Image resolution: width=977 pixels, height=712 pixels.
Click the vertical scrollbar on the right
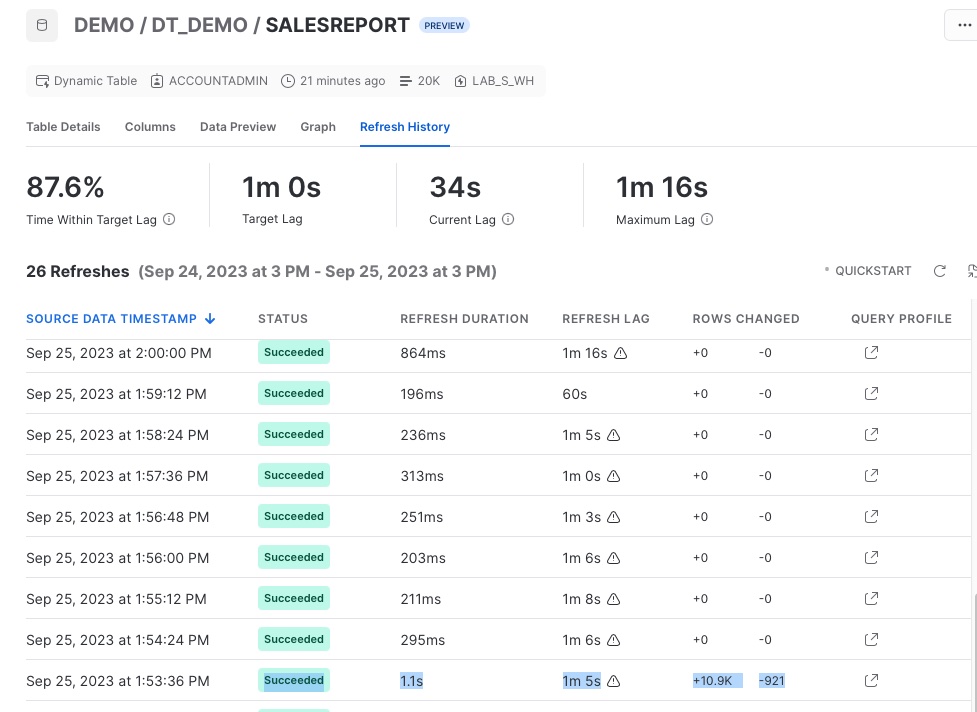[x=973, y=650]
